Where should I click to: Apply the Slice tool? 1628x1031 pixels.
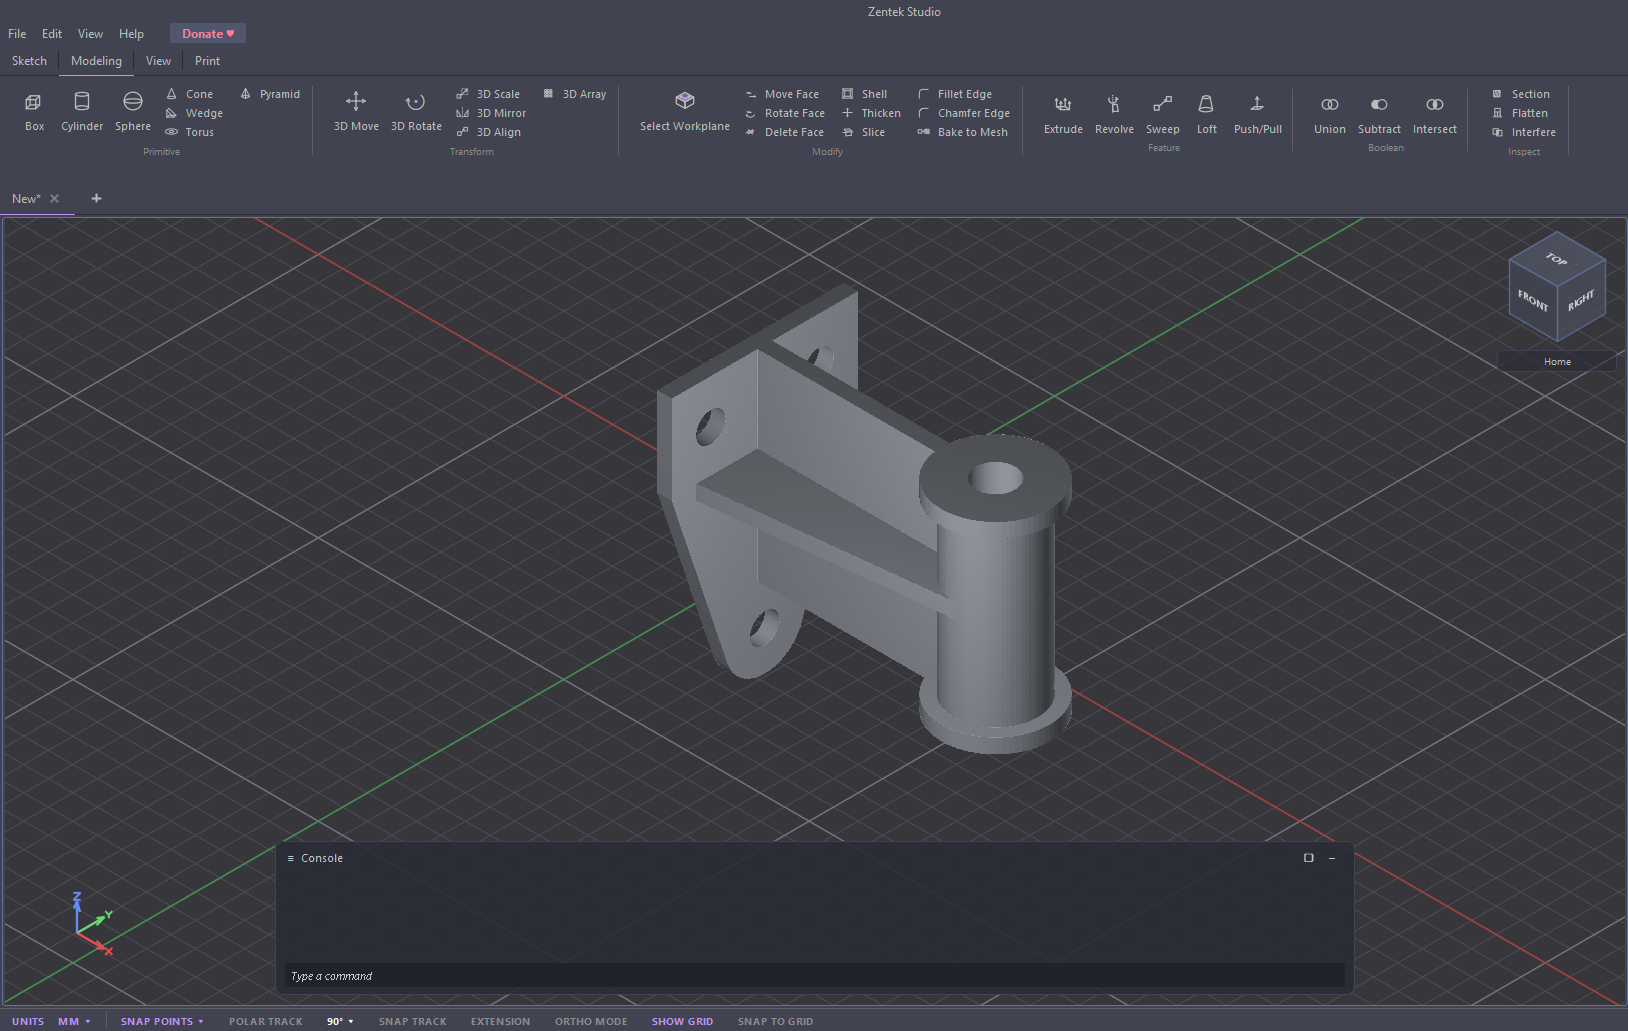(x=864, y=132)
